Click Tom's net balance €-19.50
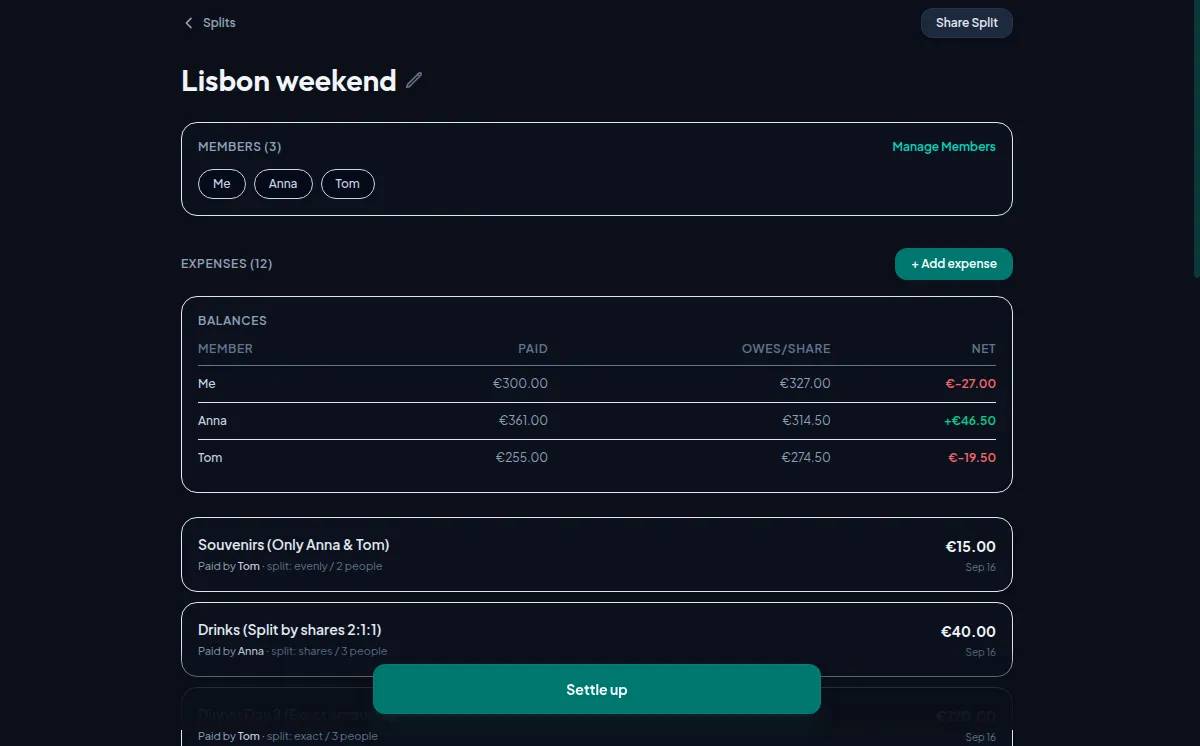1200x746 pixels. [972, 458]
